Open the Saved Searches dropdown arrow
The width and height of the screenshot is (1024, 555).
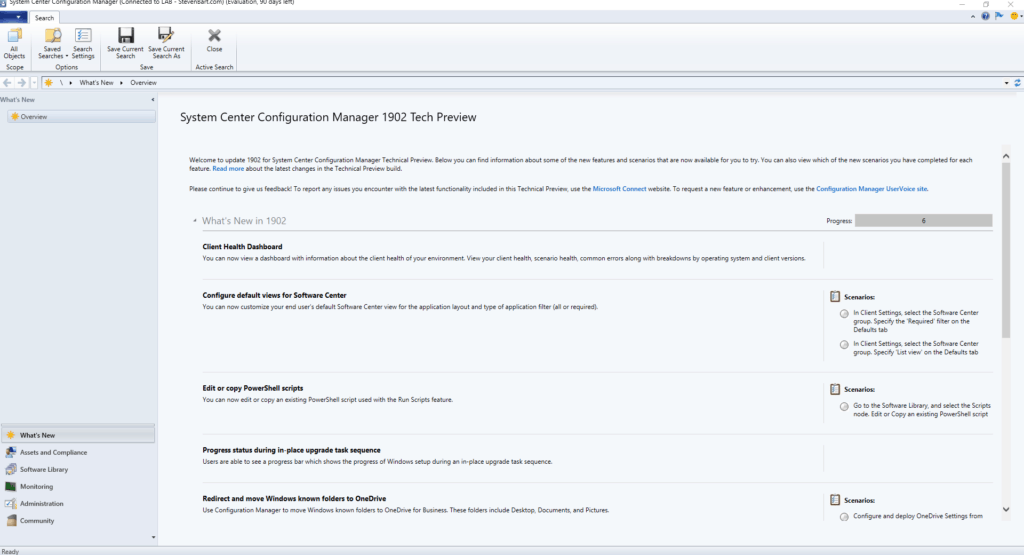pyautogui.click(x=67, y=56)
